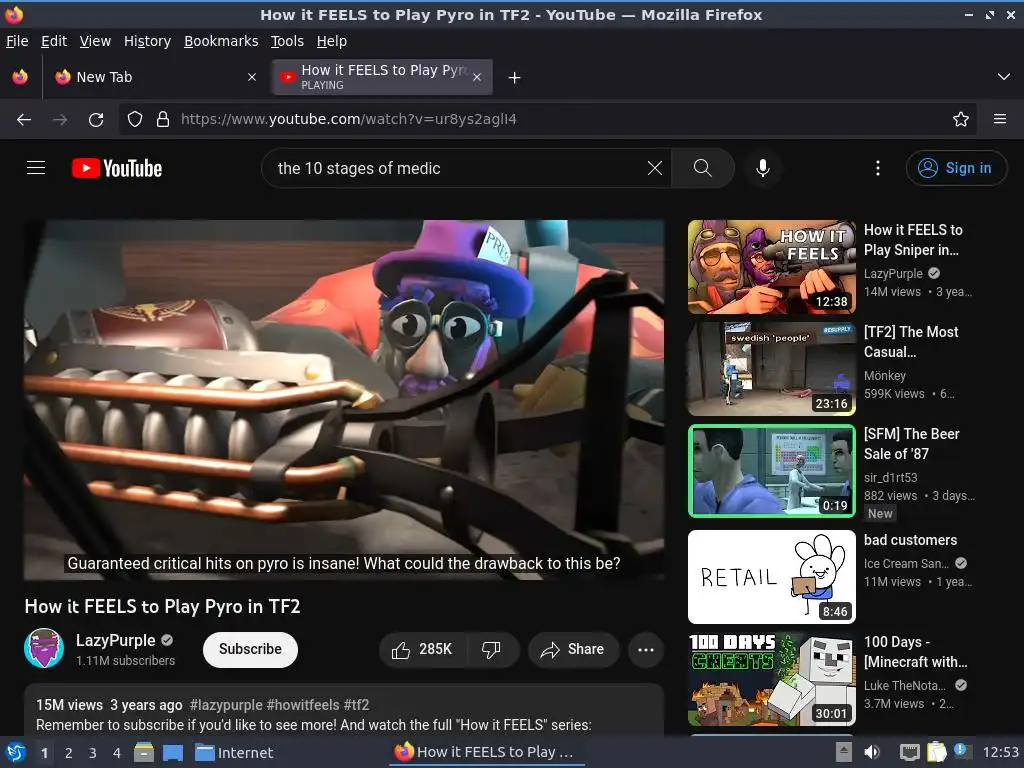This screenshot has height=768, width=1024.
Task: Dislike the video with thumbs down
Action: pyautogui.click(x=492, y=649)
